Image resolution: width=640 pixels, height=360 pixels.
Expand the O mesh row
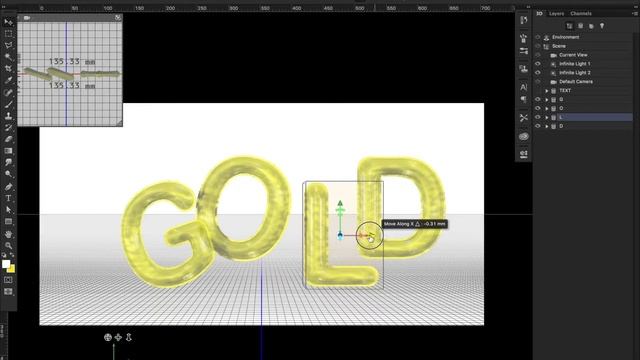(x=547, y=109)
